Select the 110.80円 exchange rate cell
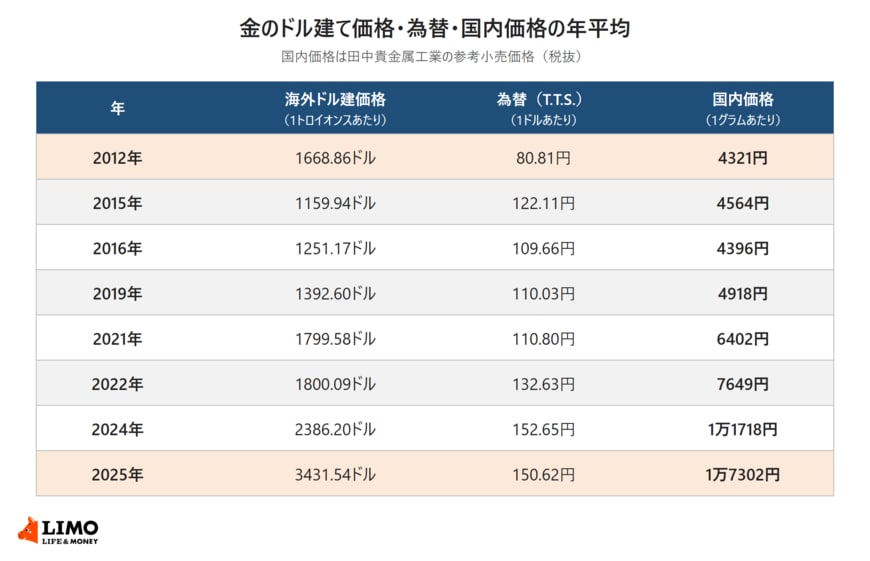The height and width of the screenshot is (561, 870). tap(543, 339)
